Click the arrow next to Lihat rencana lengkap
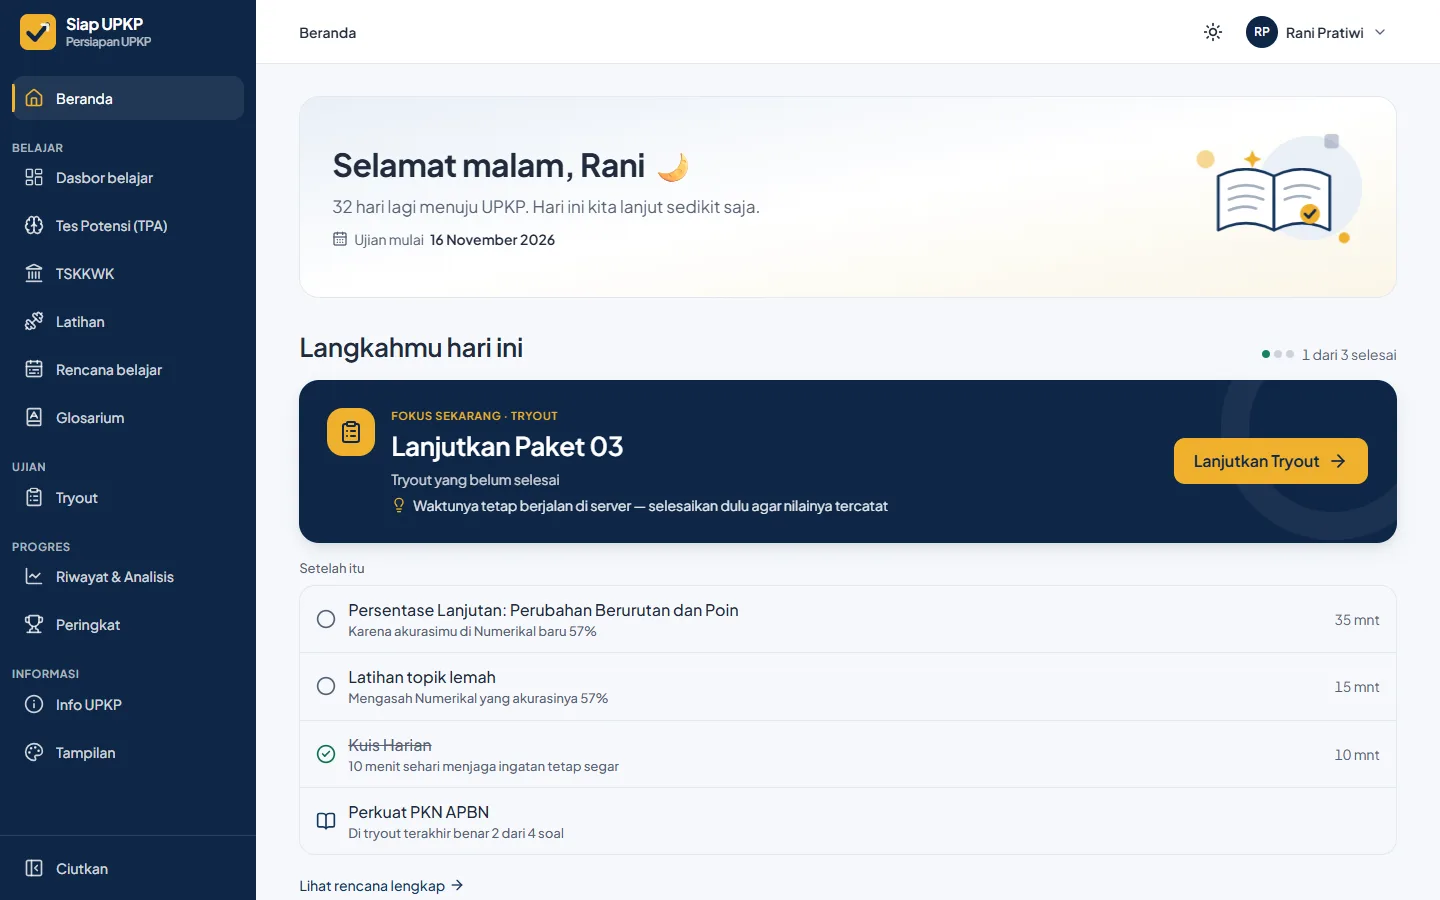Image resolution: width=1440 pixels, height=900 pixels. tap(457, 885)
